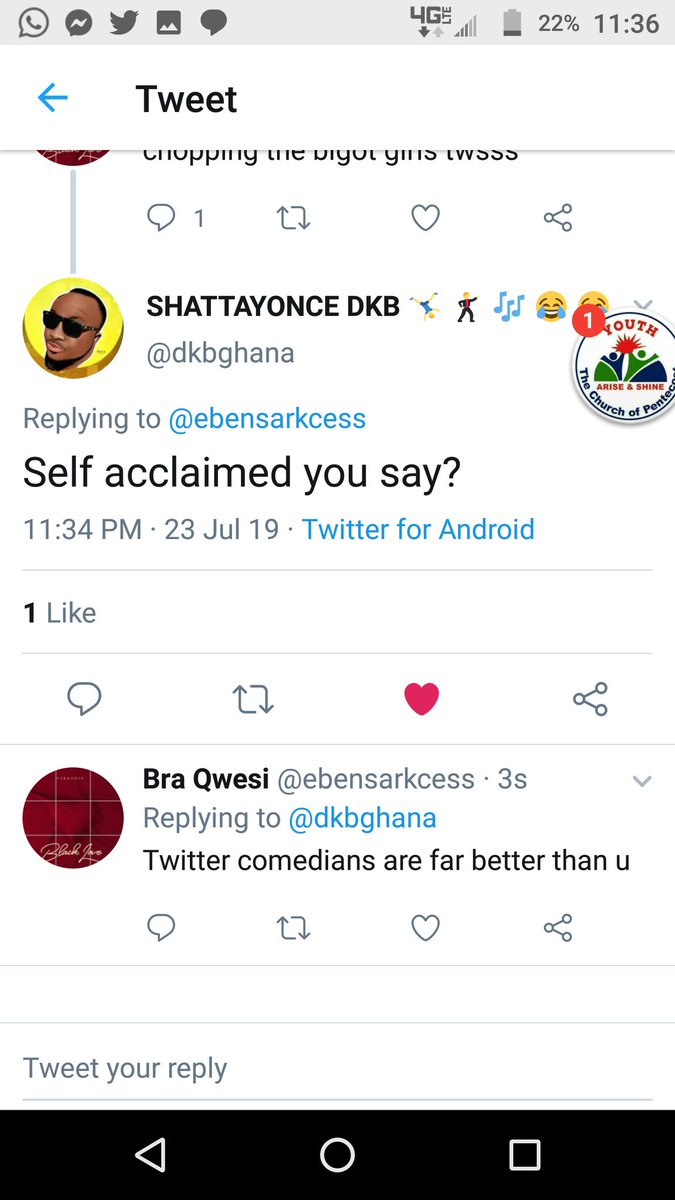Open options chevron on Bra Qwesi's reply
The image size is (675, 1200).
tap(642, 781)
